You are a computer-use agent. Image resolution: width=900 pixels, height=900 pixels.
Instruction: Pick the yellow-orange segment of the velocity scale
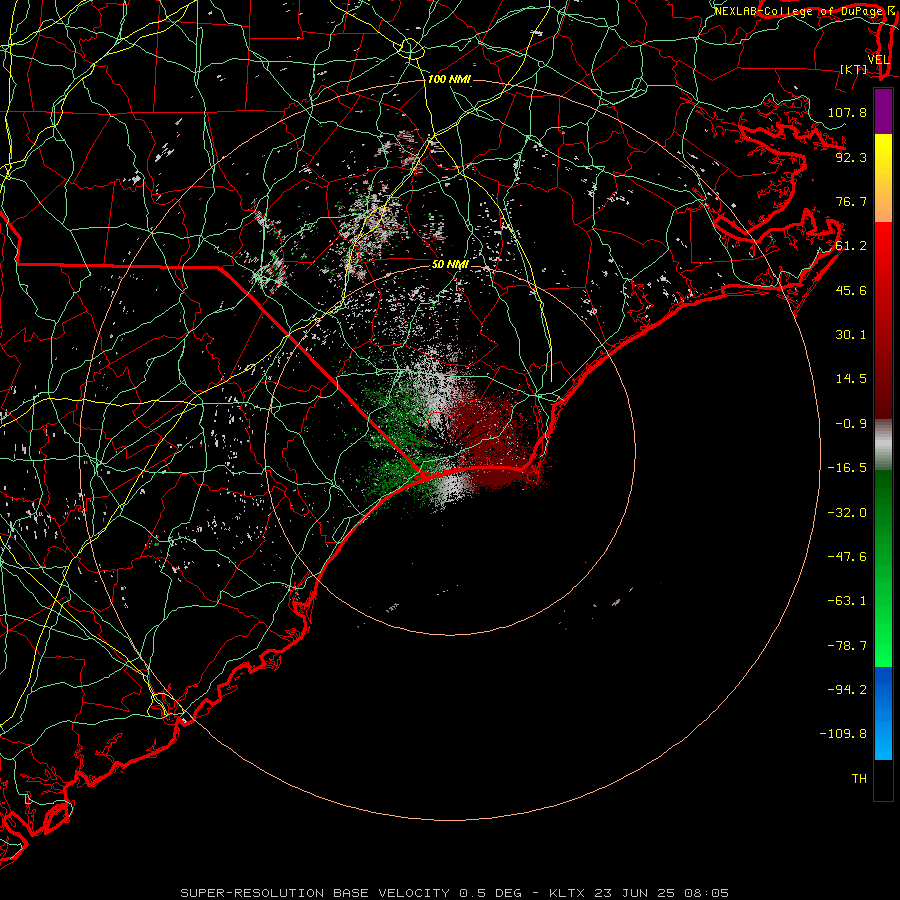(x=883, y=178)
